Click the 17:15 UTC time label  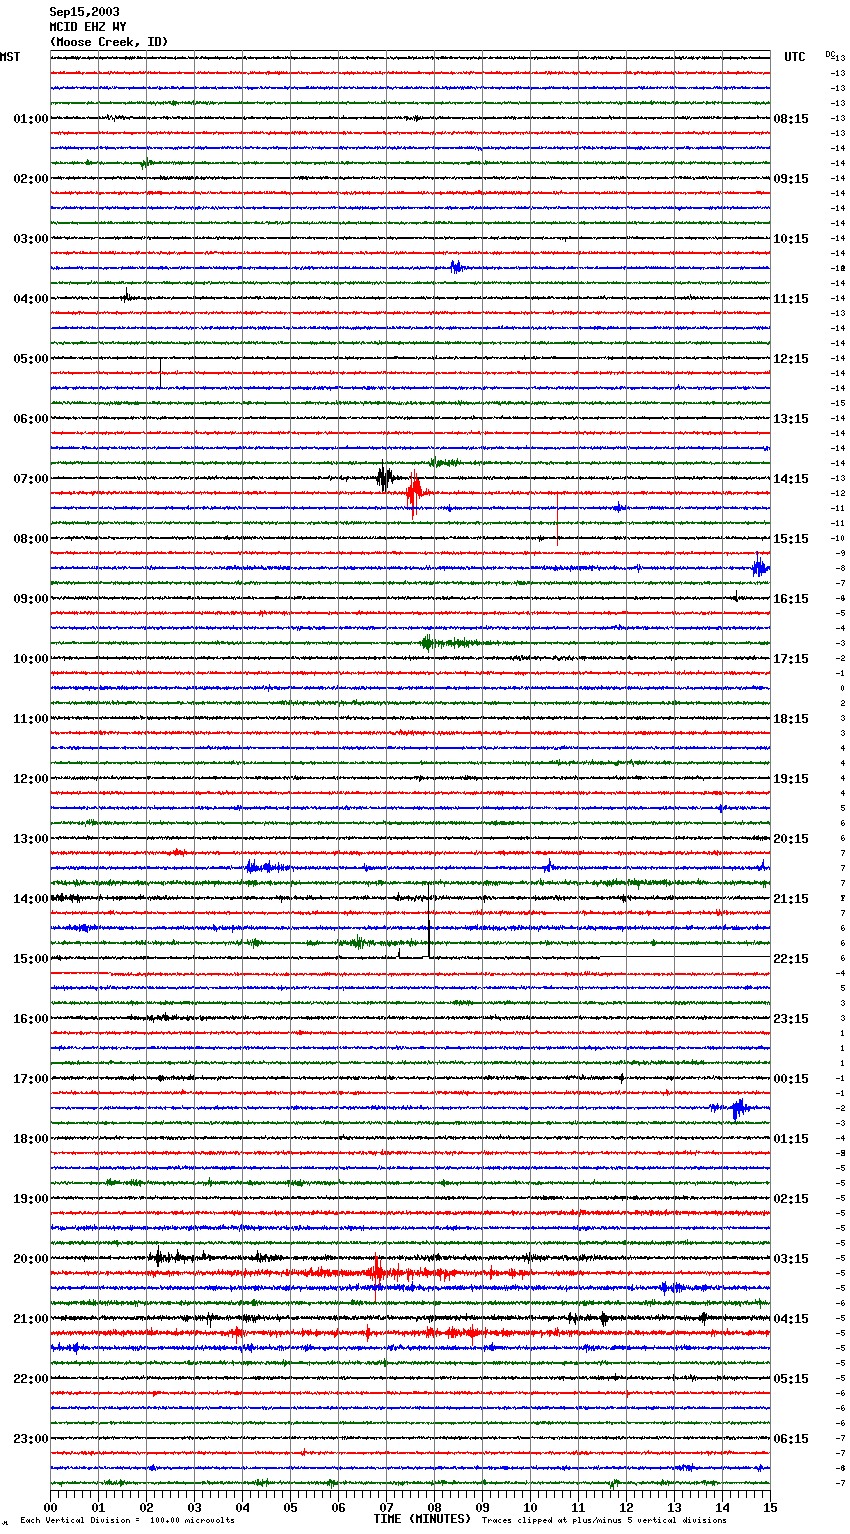pos(791,659)
